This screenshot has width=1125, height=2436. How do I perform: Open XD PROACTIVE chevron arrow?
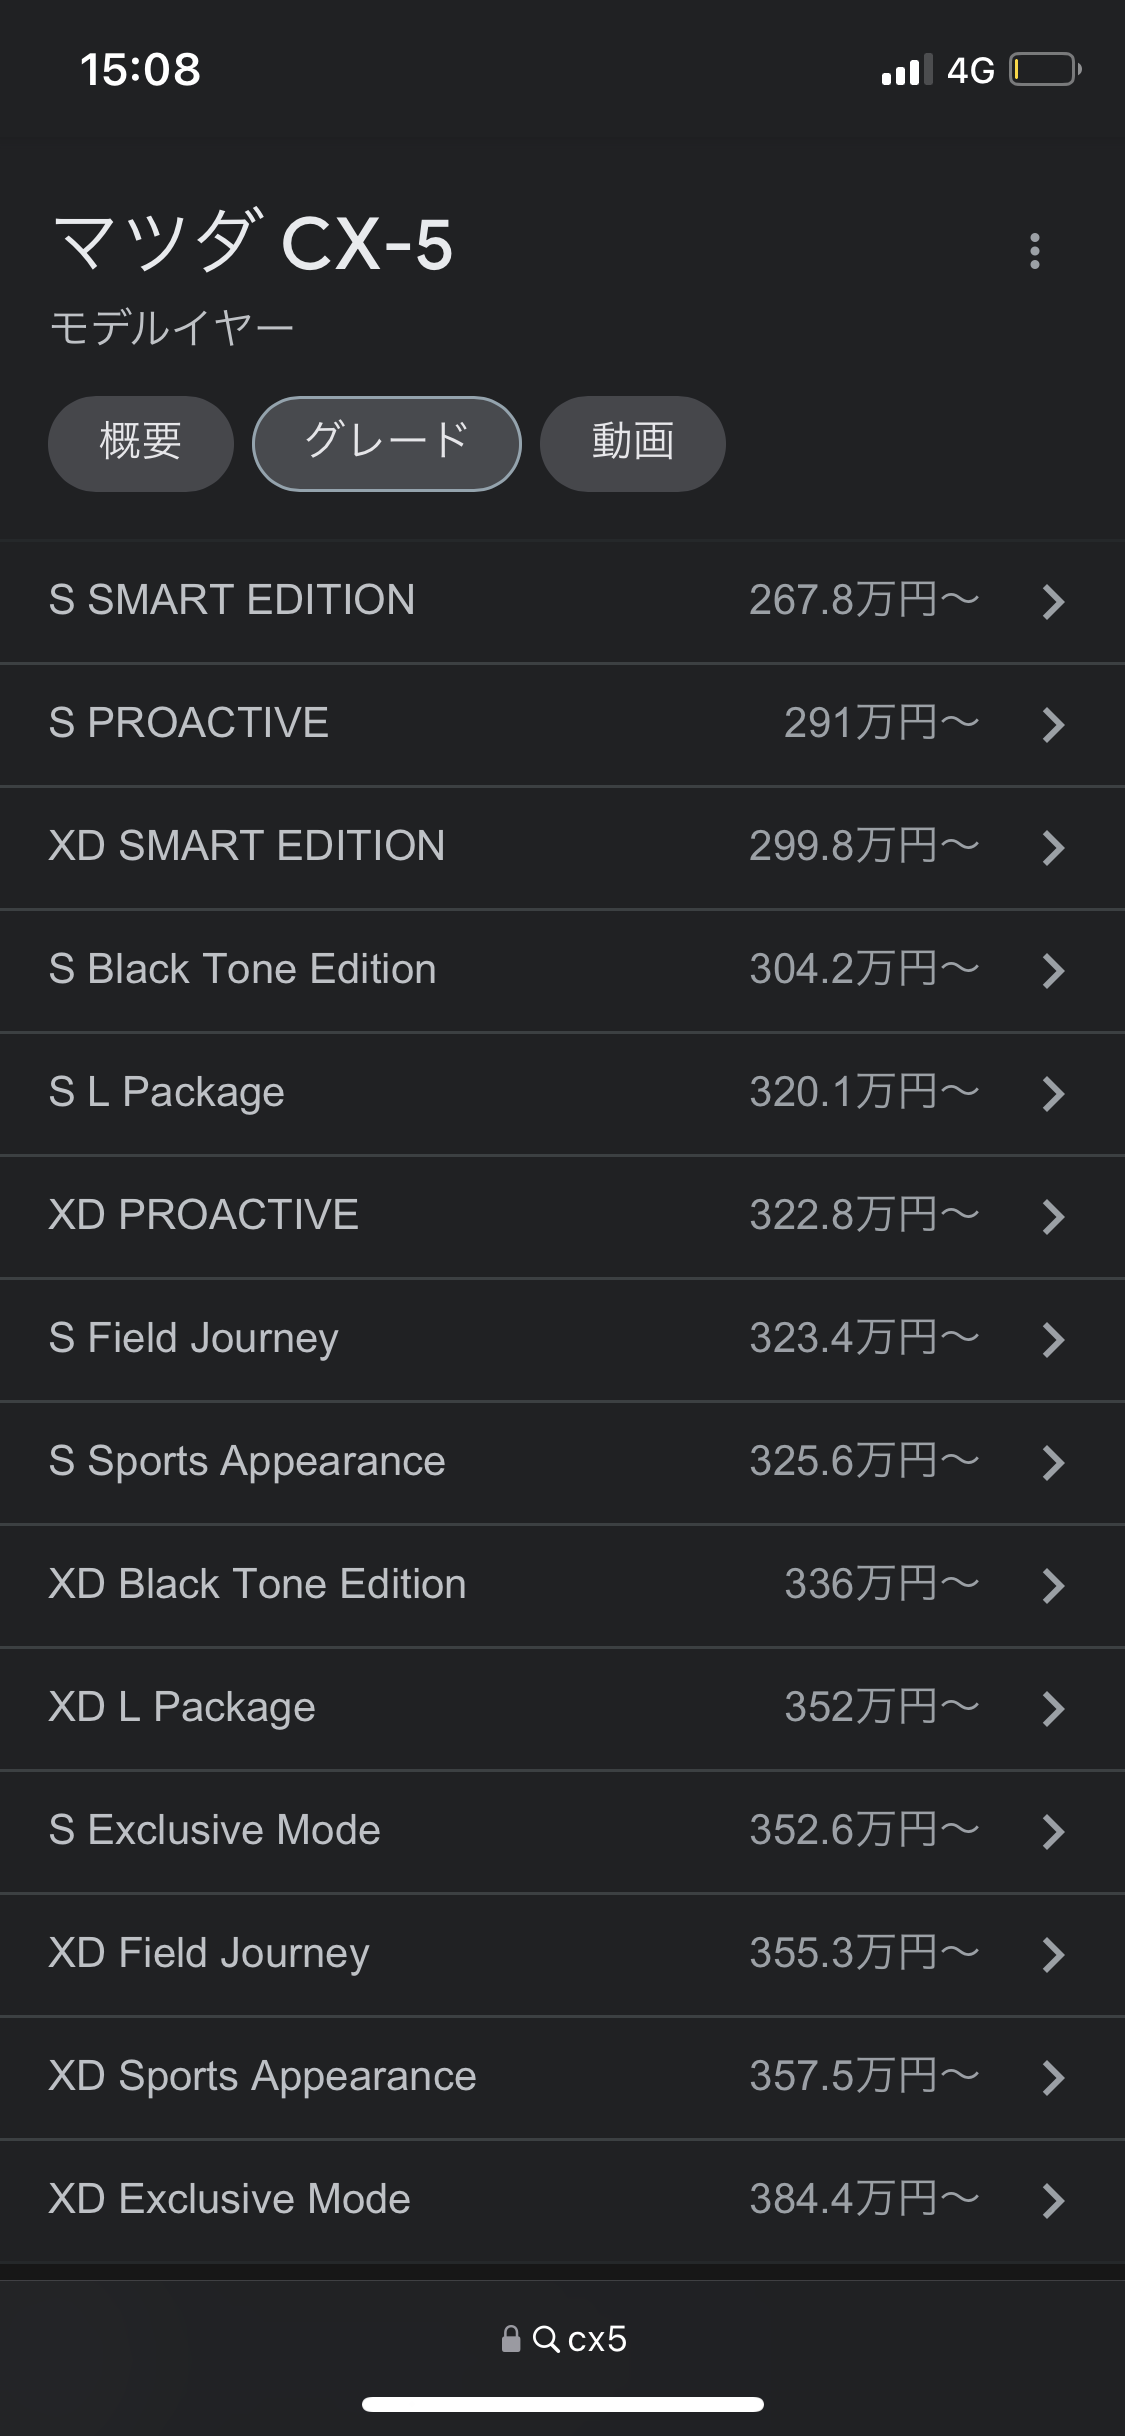click(x=1052, y=1217)
